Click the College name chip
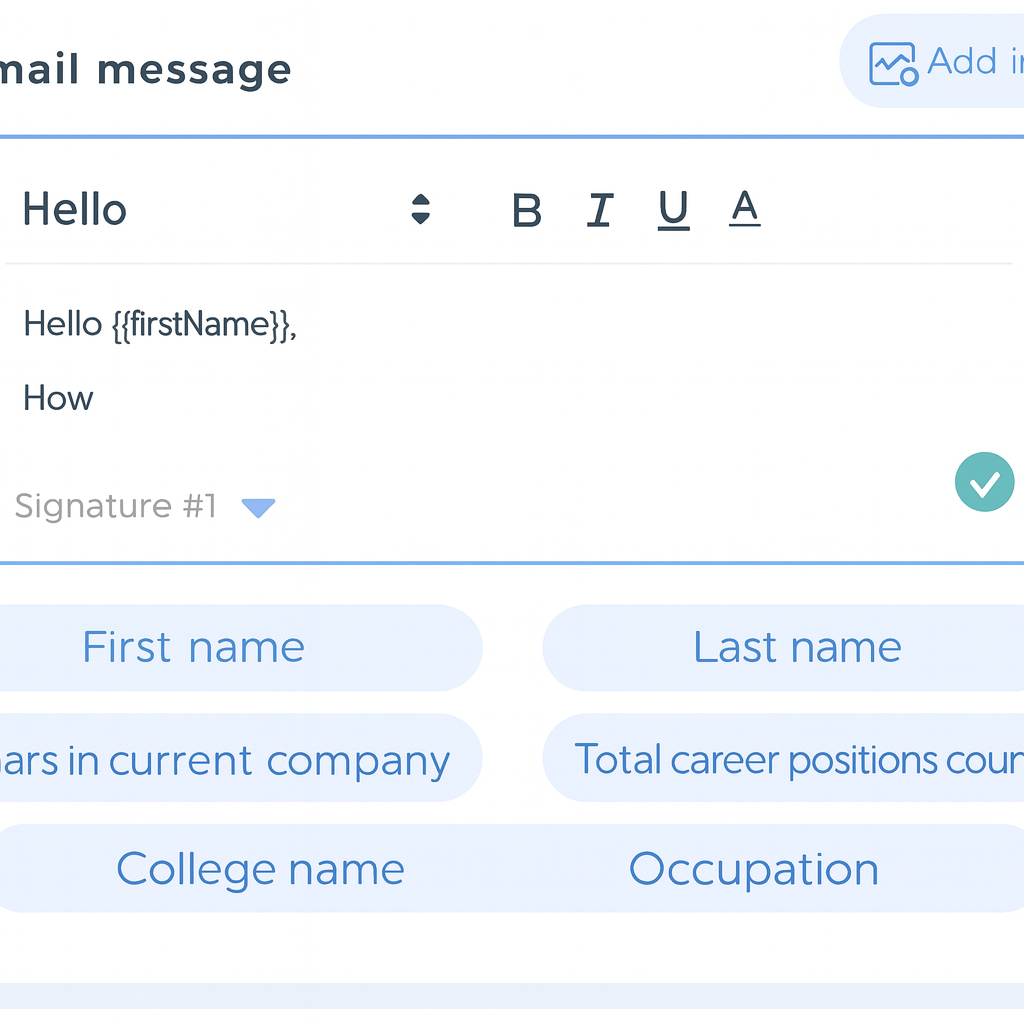The height and width of the screenshot is (1024, 1024). (x=260, y=869)
